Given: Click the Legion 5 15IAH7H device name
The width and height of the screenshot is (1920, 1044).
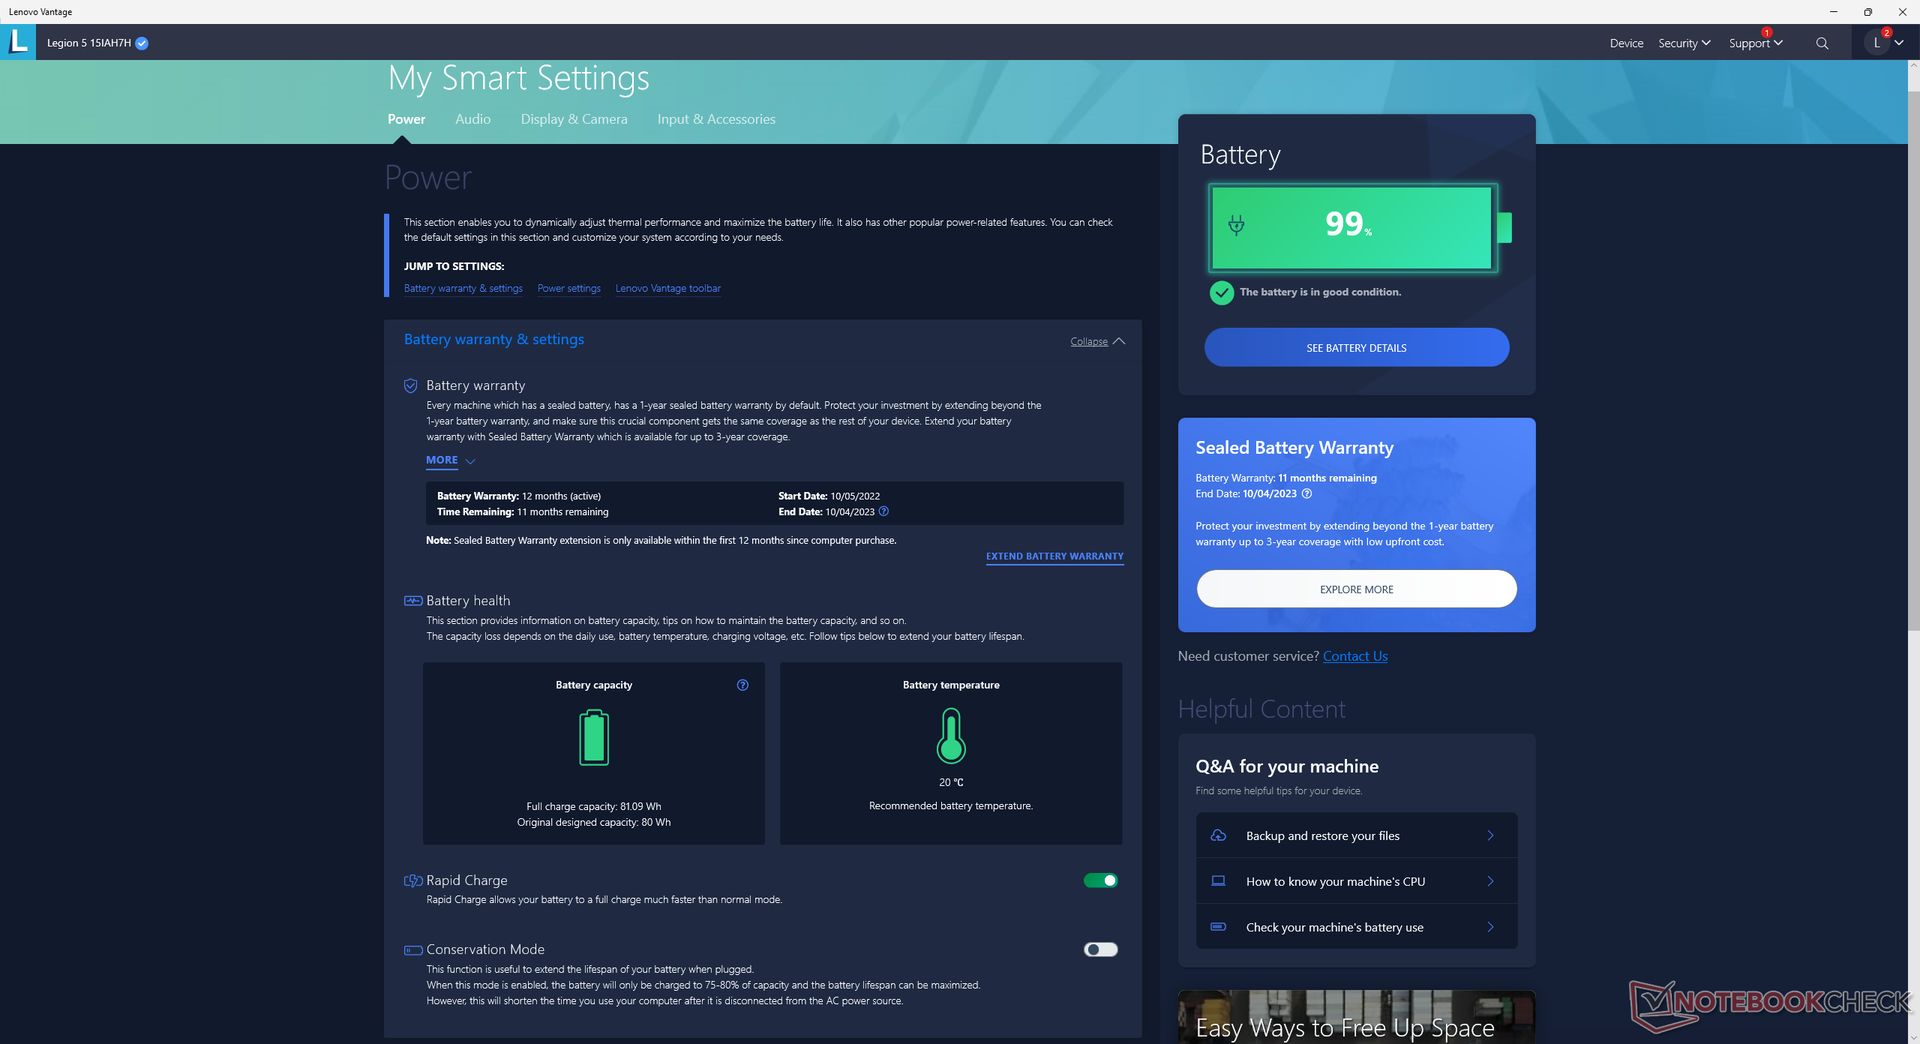Looking at the screenshot, I should [x=89, y=43].
